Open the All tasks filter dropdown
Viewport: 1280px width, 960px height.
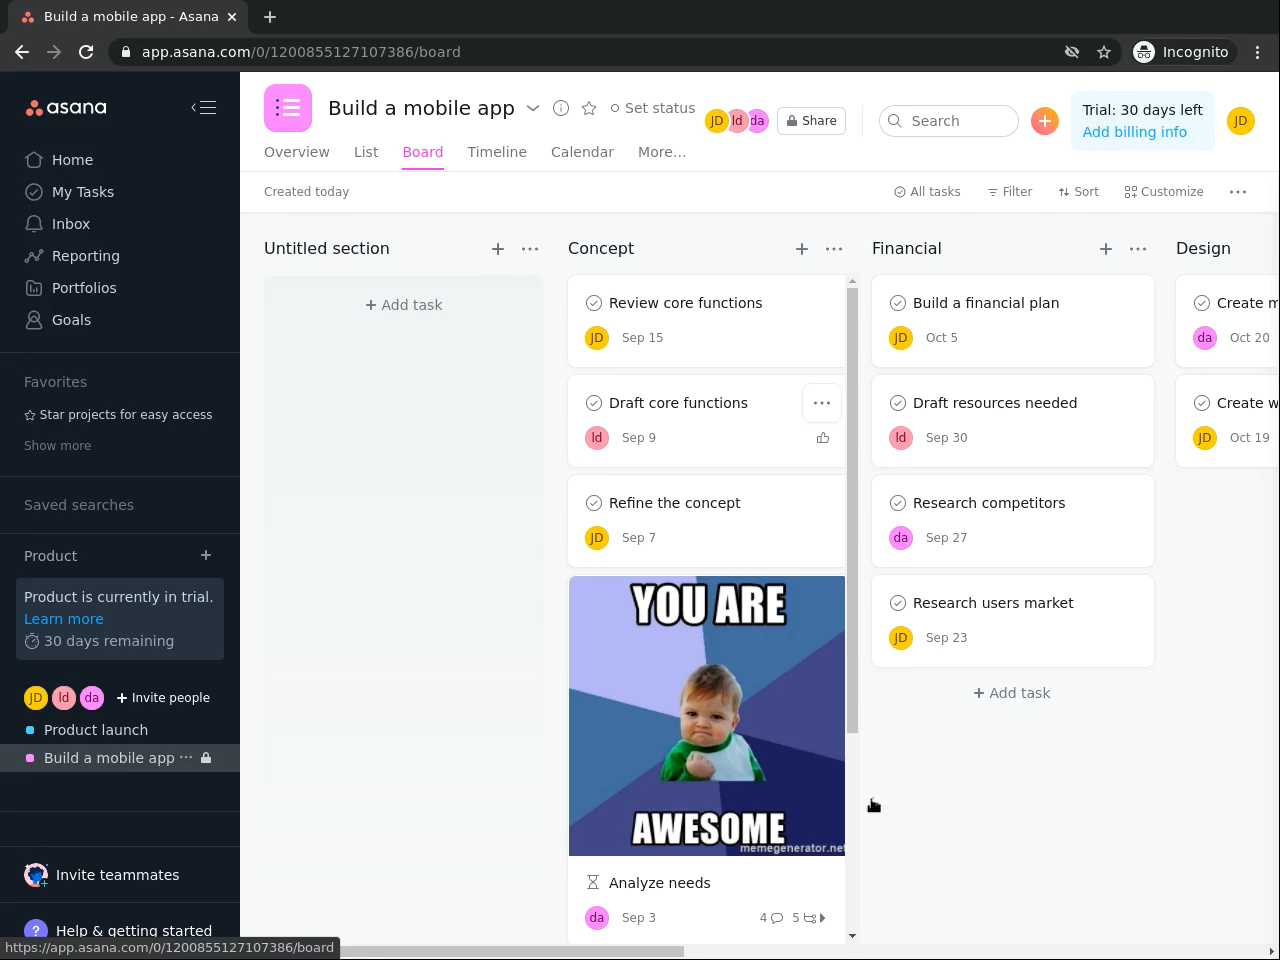click(927, 192)
